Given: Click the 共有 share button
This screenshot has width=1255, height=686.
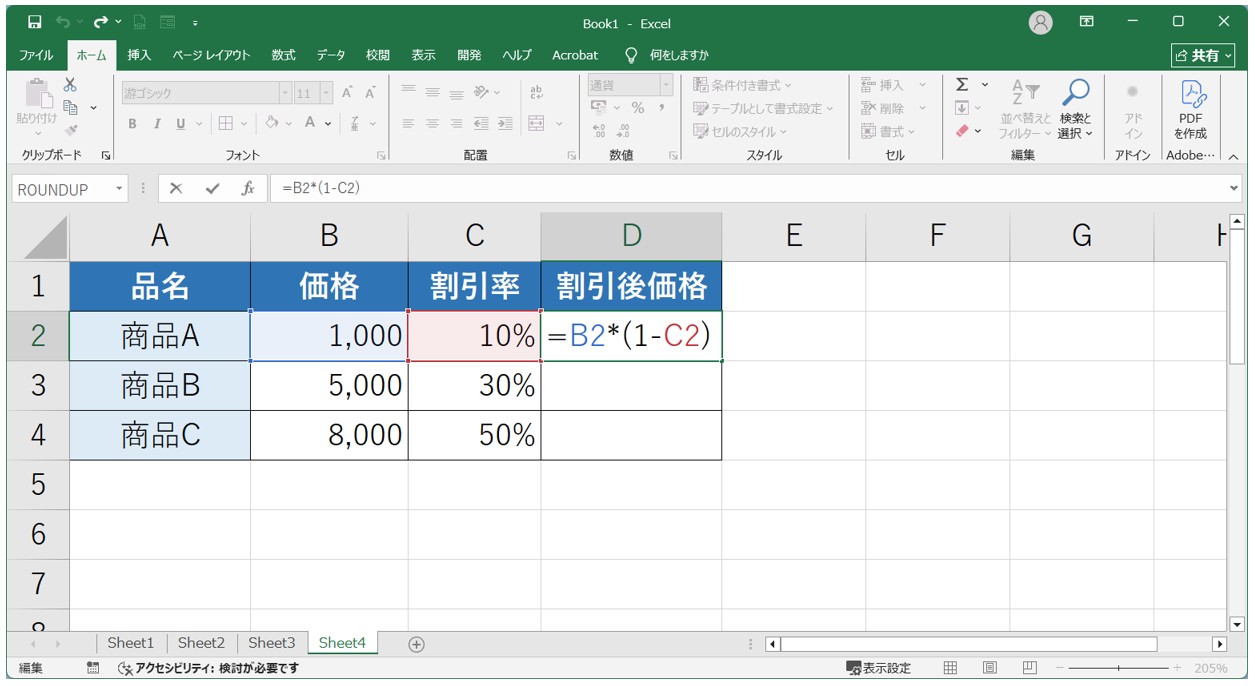Looking at the screenshot, I should click(x=1204, y=55).
